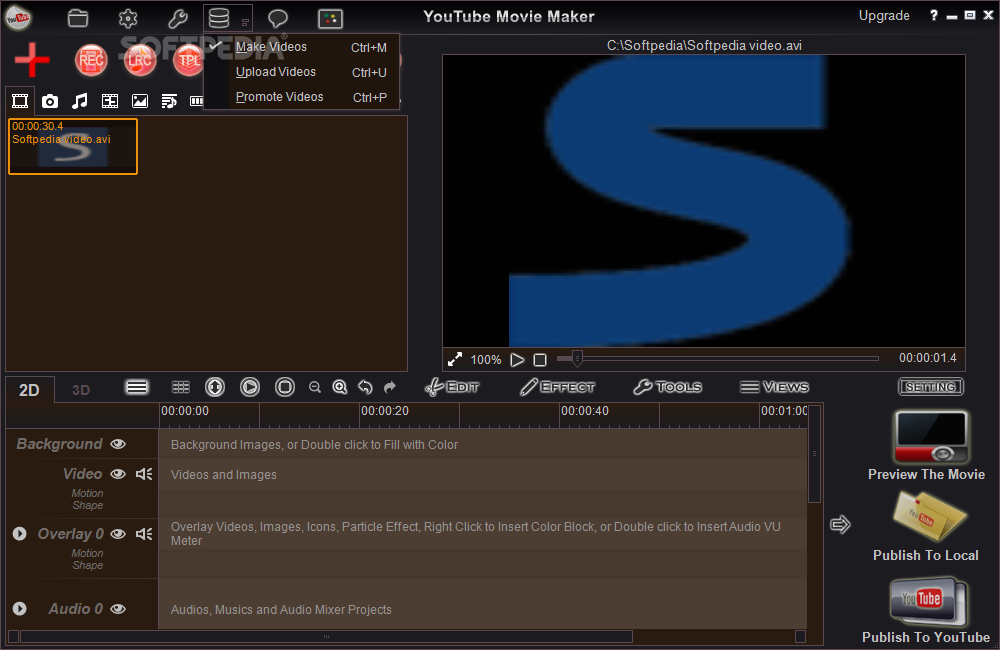The width and height of the screenshot is (1000, 650).
Task: Click the Upgrade link
Action: click(884, 15)
